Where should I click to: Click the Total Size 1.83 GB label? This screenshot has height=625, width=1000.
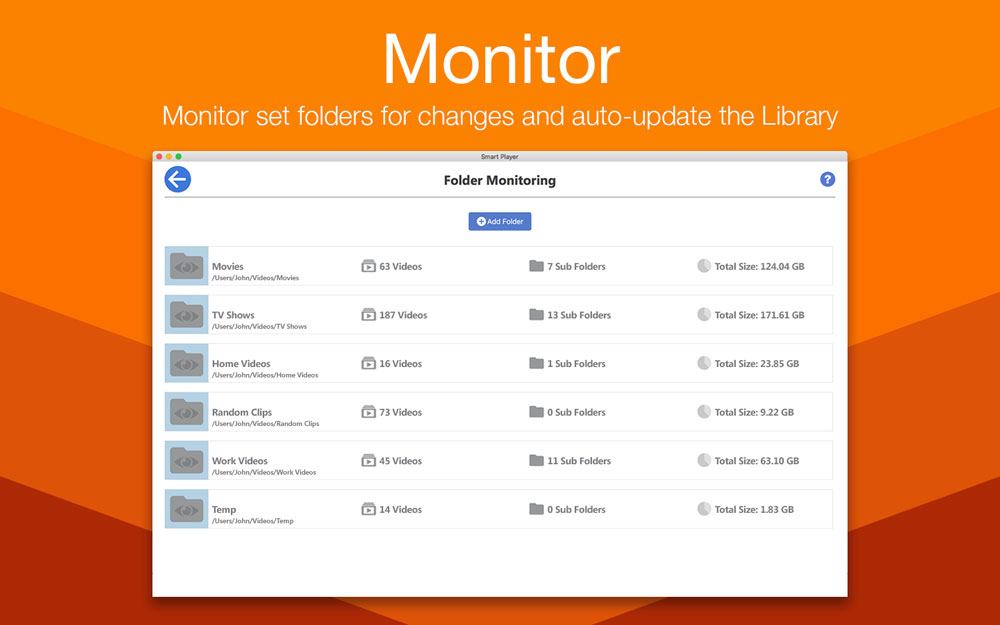tap(754, 510)
